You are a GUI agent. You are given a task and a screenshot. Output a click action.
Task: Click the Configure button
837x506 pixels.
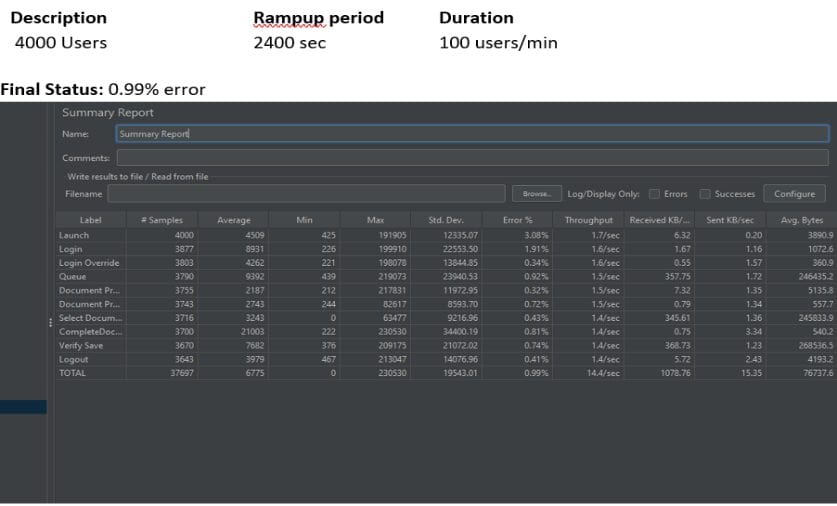pyautogui.click(x=794, y=194)
